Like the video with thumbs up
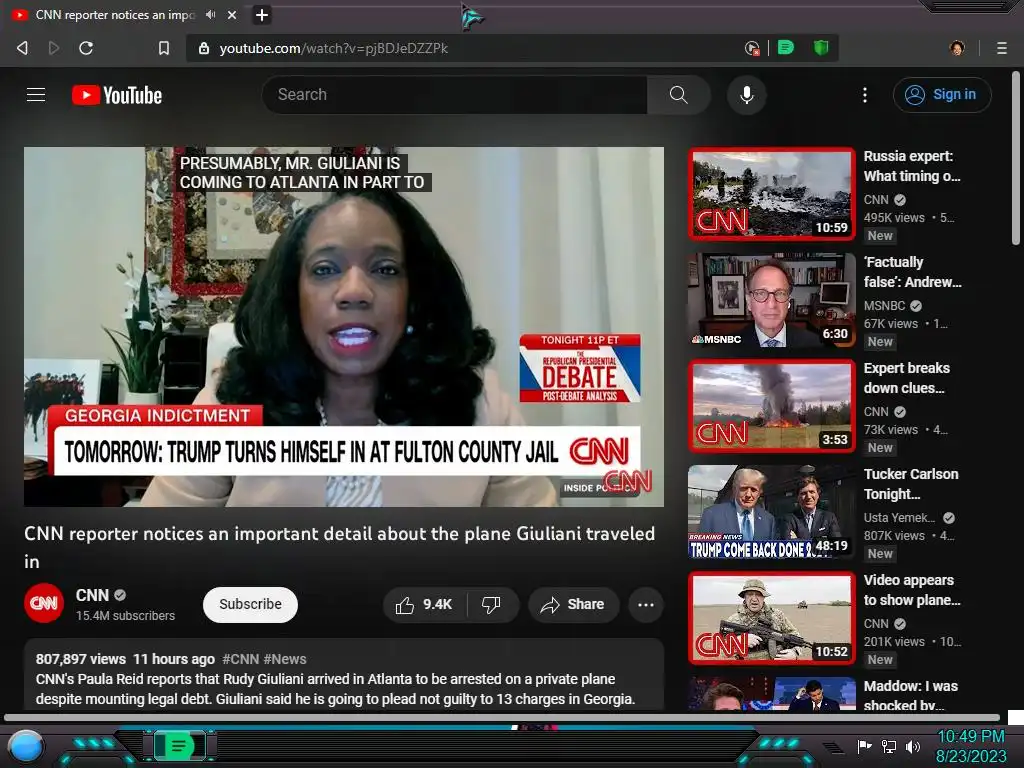 coord(424,605)
